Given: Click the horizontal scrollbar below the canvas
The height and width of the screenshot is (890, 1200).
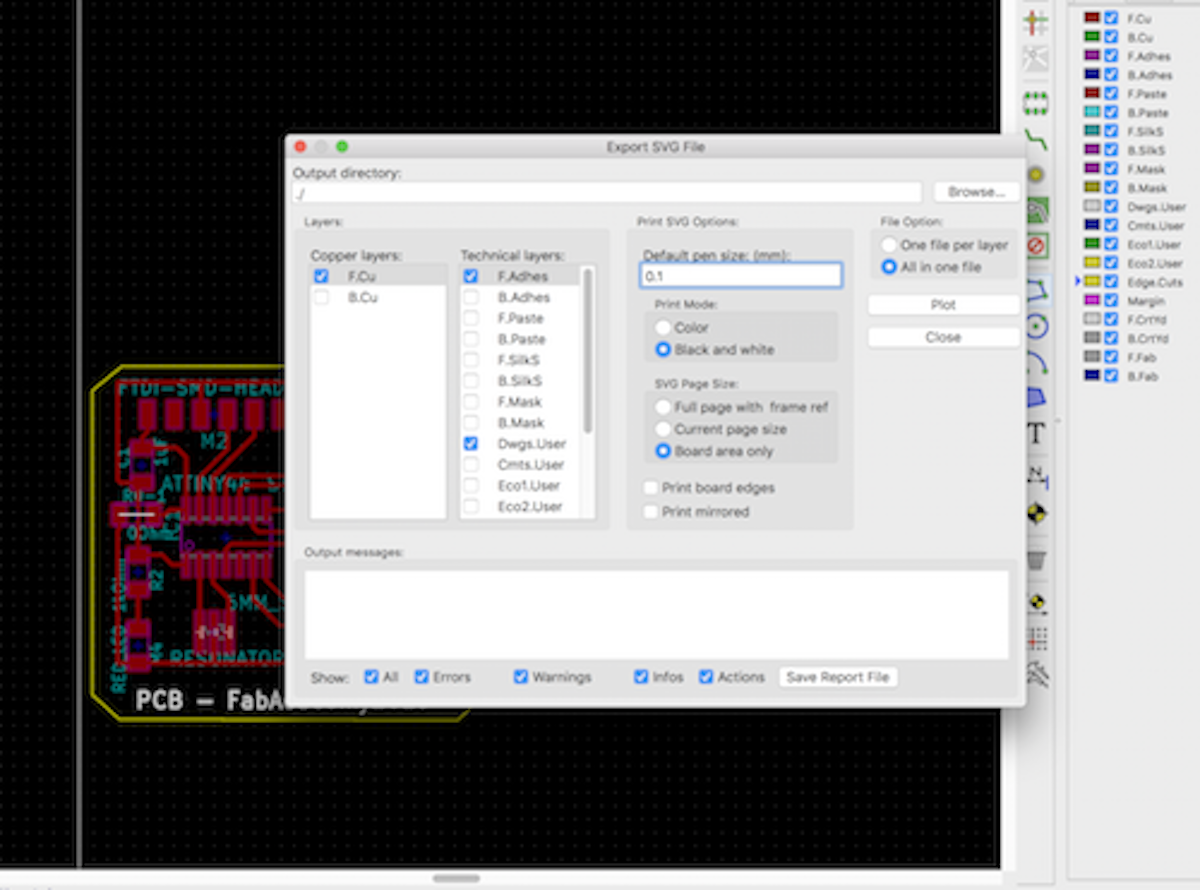Looking at the screenshot, I should 457,878.
